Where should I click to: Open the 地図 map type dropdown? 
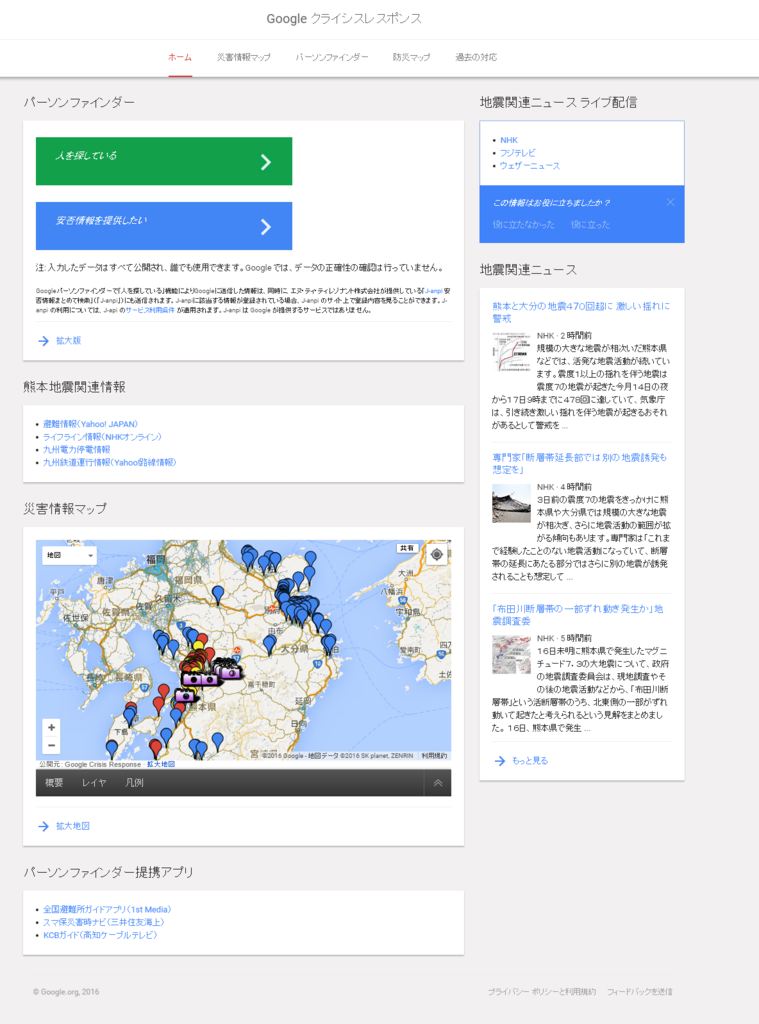tap(69, 555)
